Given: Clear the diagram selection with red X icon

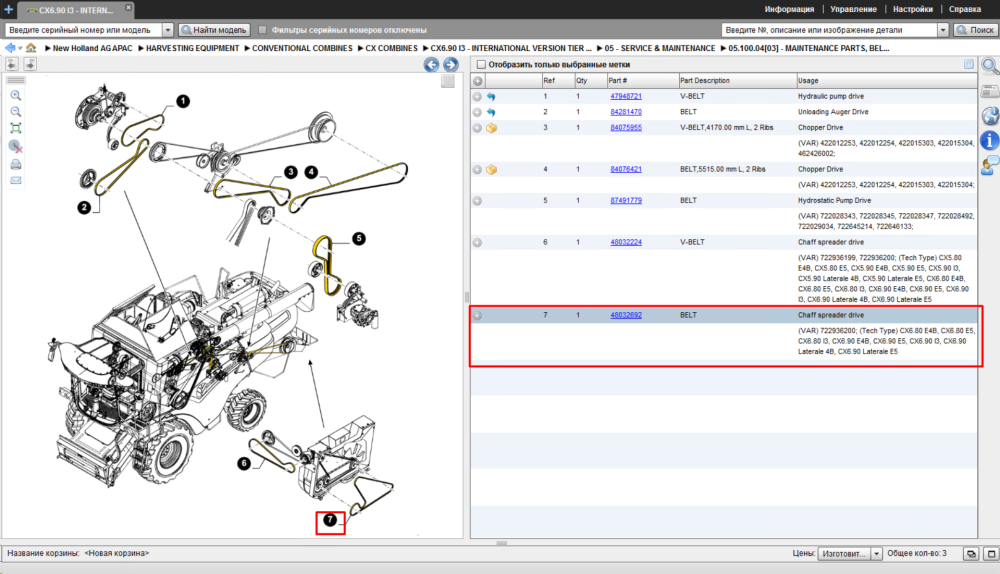Looking at the screenshot, I should tap(16, 147).
